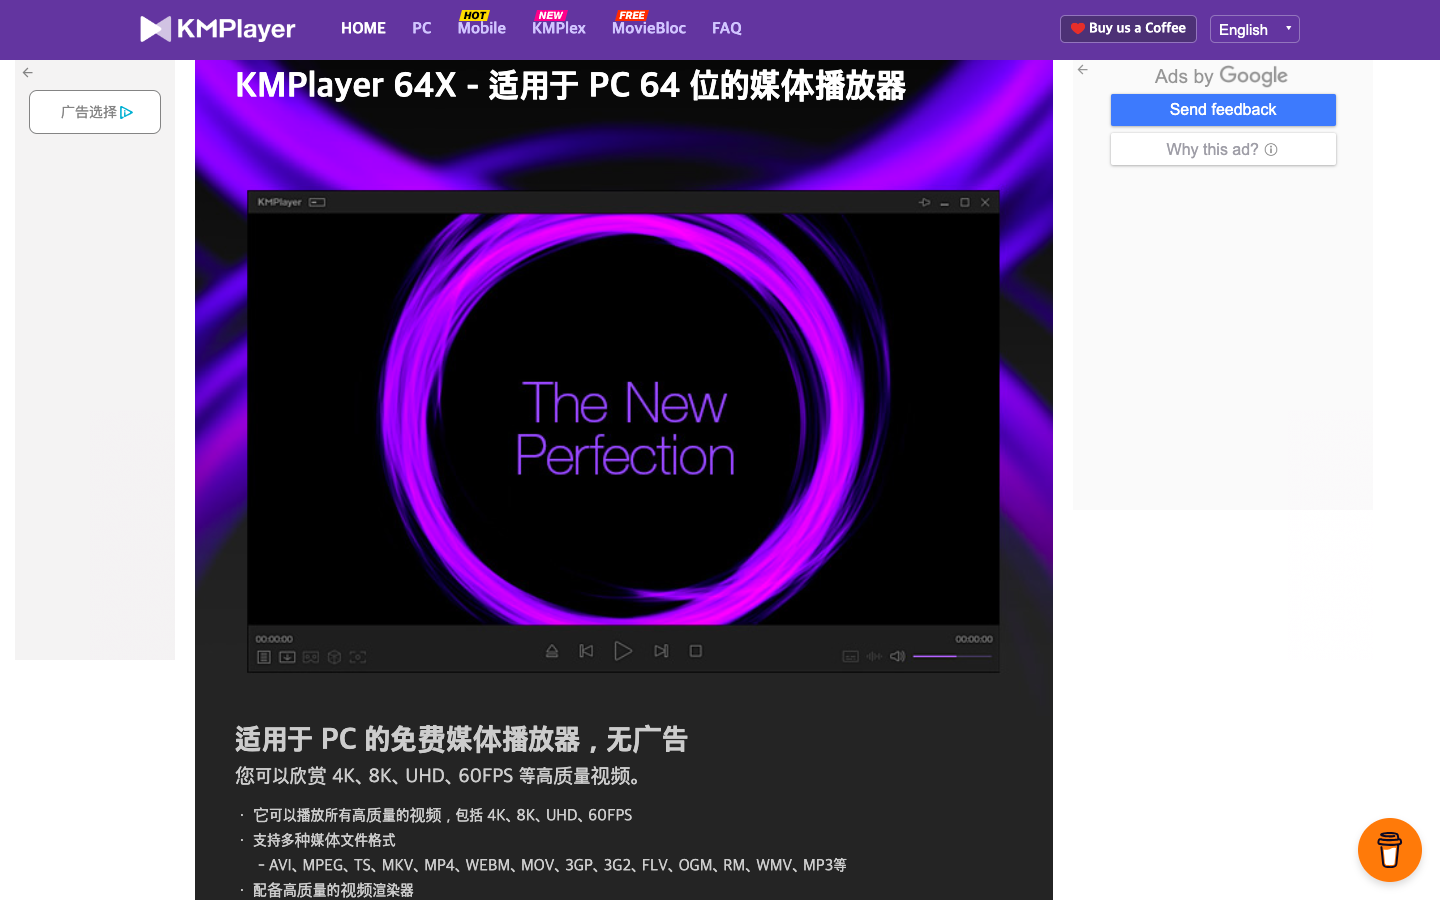Click the download video icon in player
Image resolution: width=1440 pixels, height=900 pixels.
click(287, 657)
